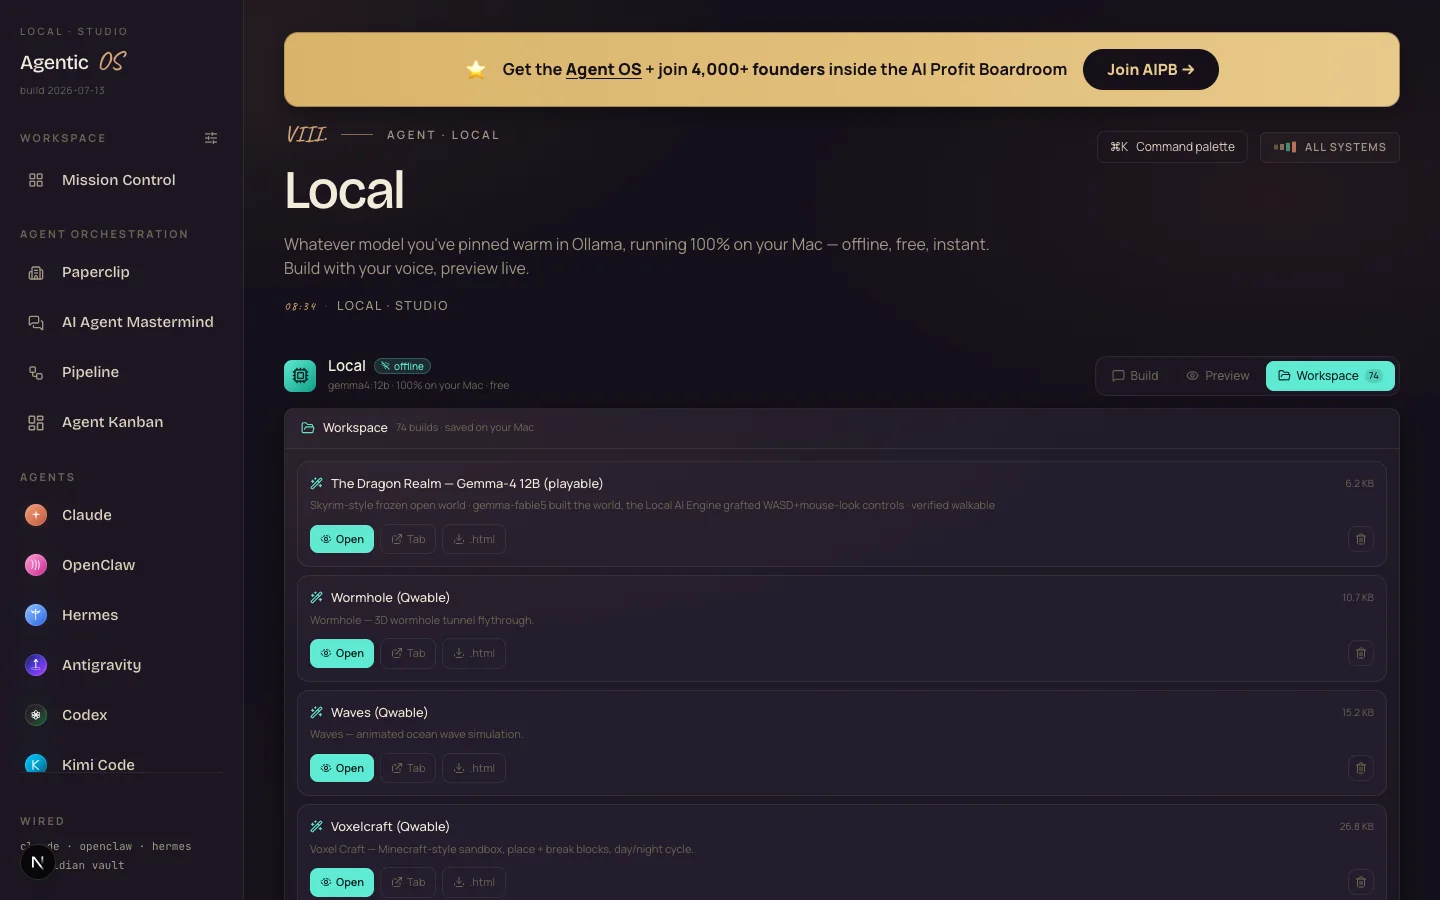The image size is (1440, 900).
Task: Open Voxelcraft build in new Tab
Action: click(x=408, y=882)
